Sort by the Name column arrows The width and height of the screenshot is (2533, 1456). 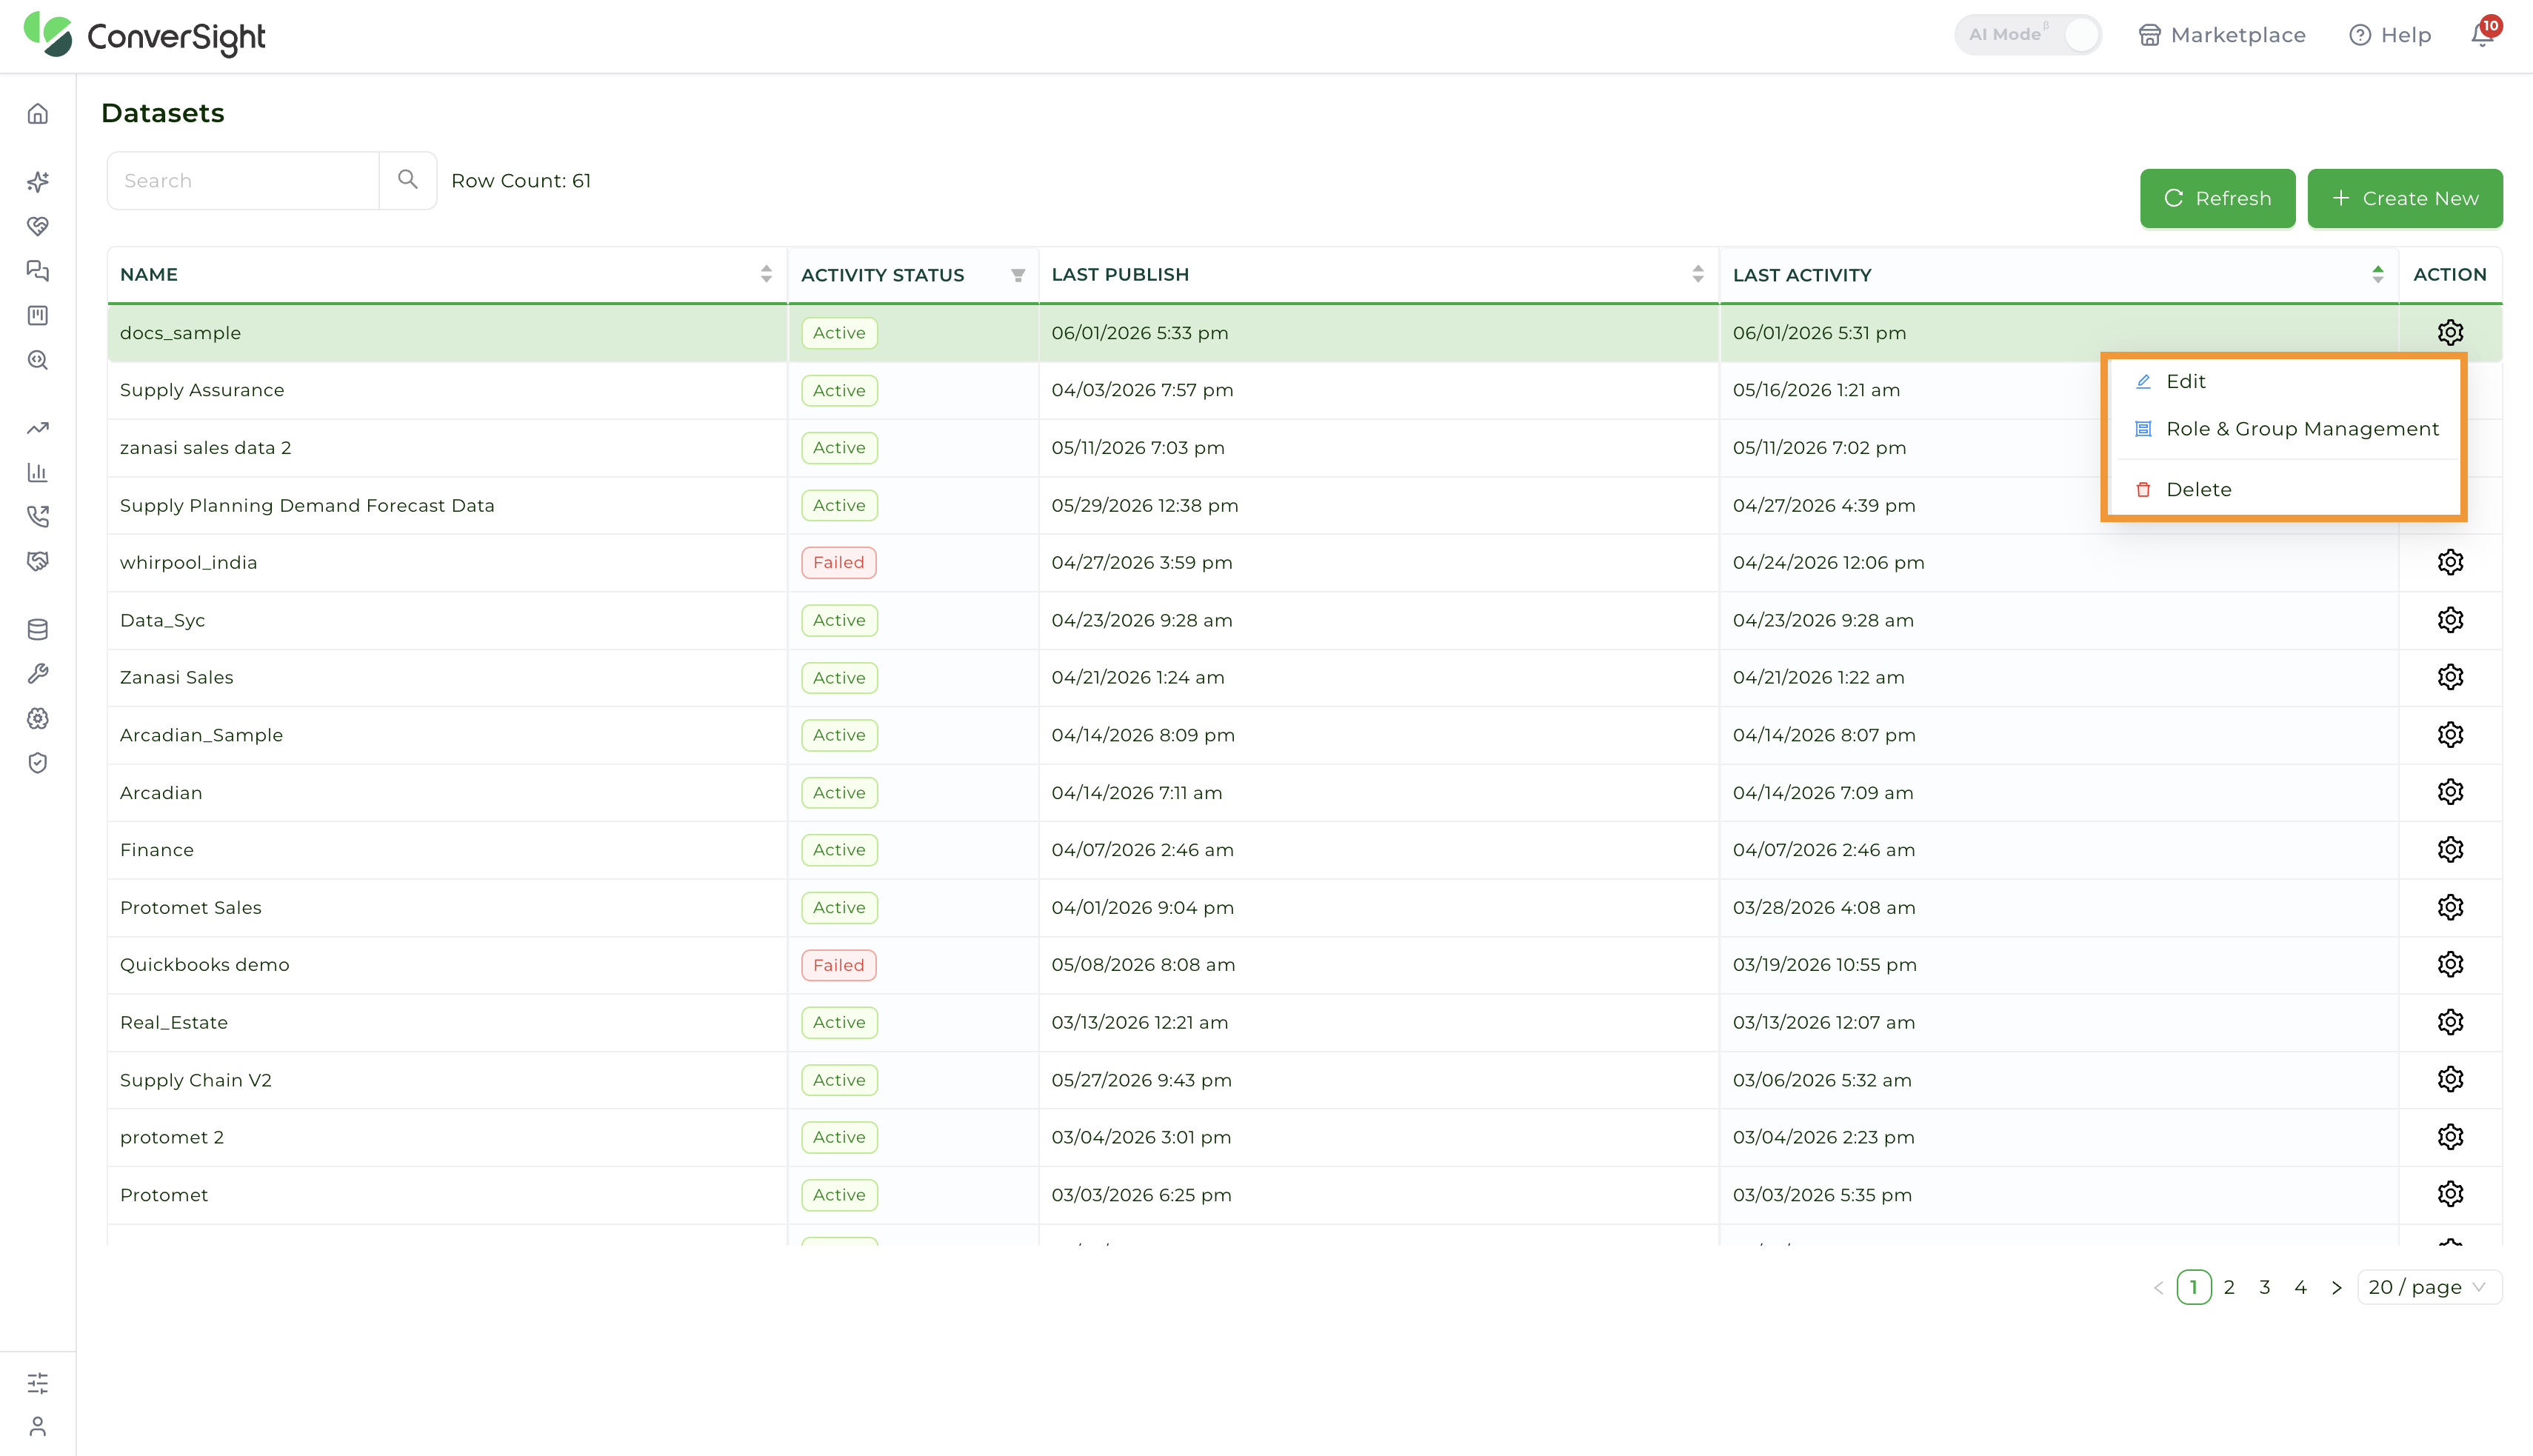pos(766,274)
